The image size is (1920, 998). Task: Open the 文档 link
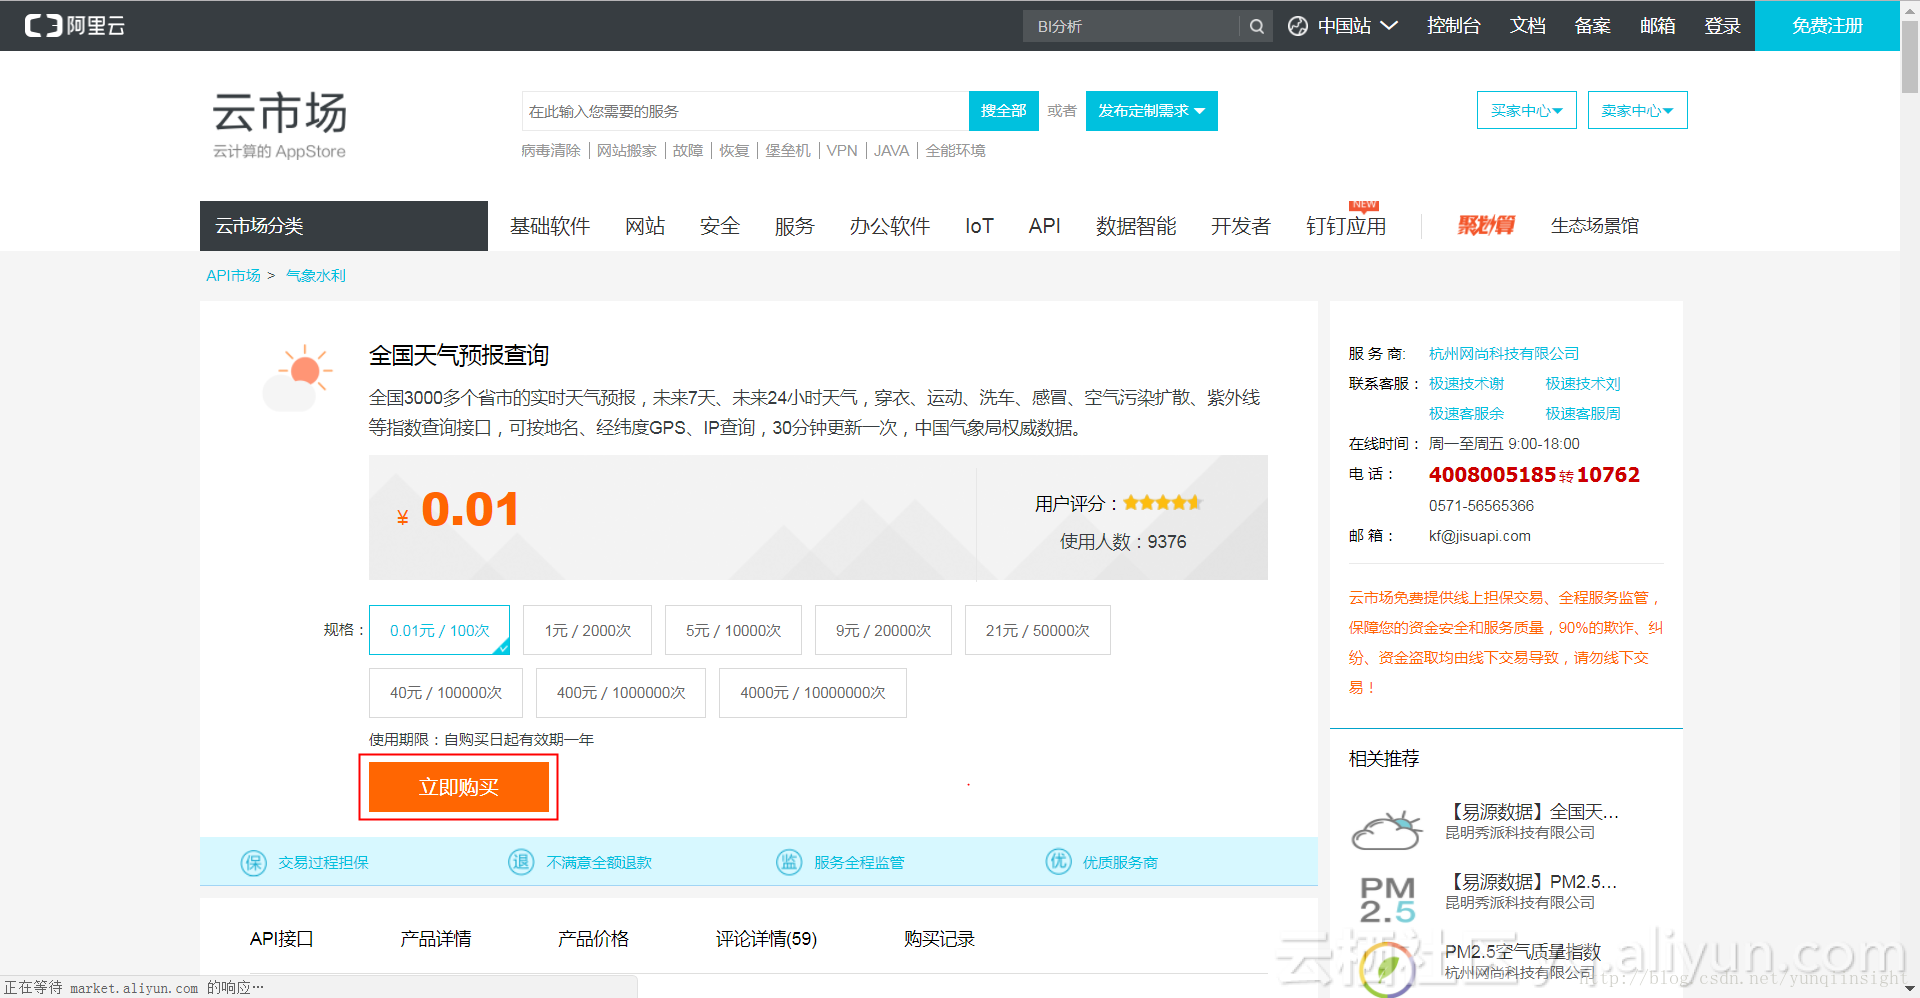click(x=1527, y=26)
